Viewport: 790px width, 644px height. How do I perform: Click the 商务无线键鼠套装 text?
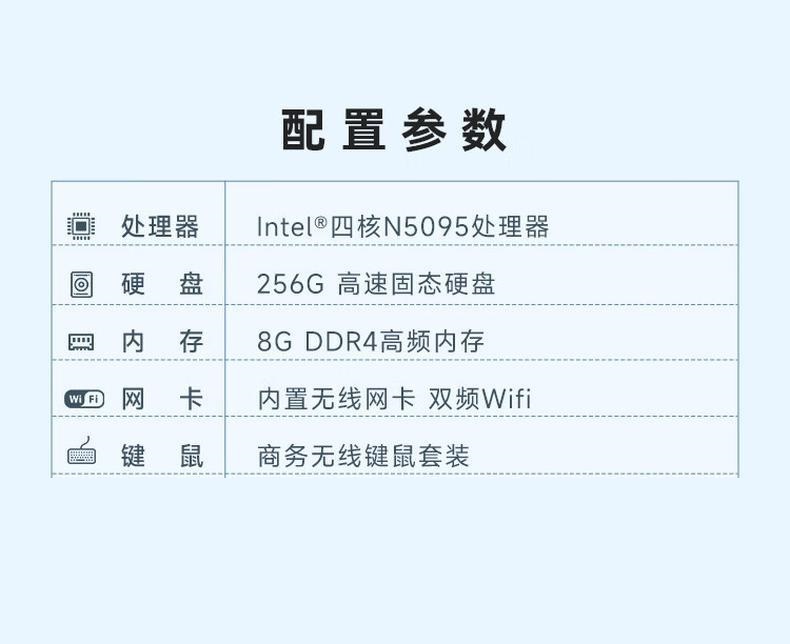363,456
